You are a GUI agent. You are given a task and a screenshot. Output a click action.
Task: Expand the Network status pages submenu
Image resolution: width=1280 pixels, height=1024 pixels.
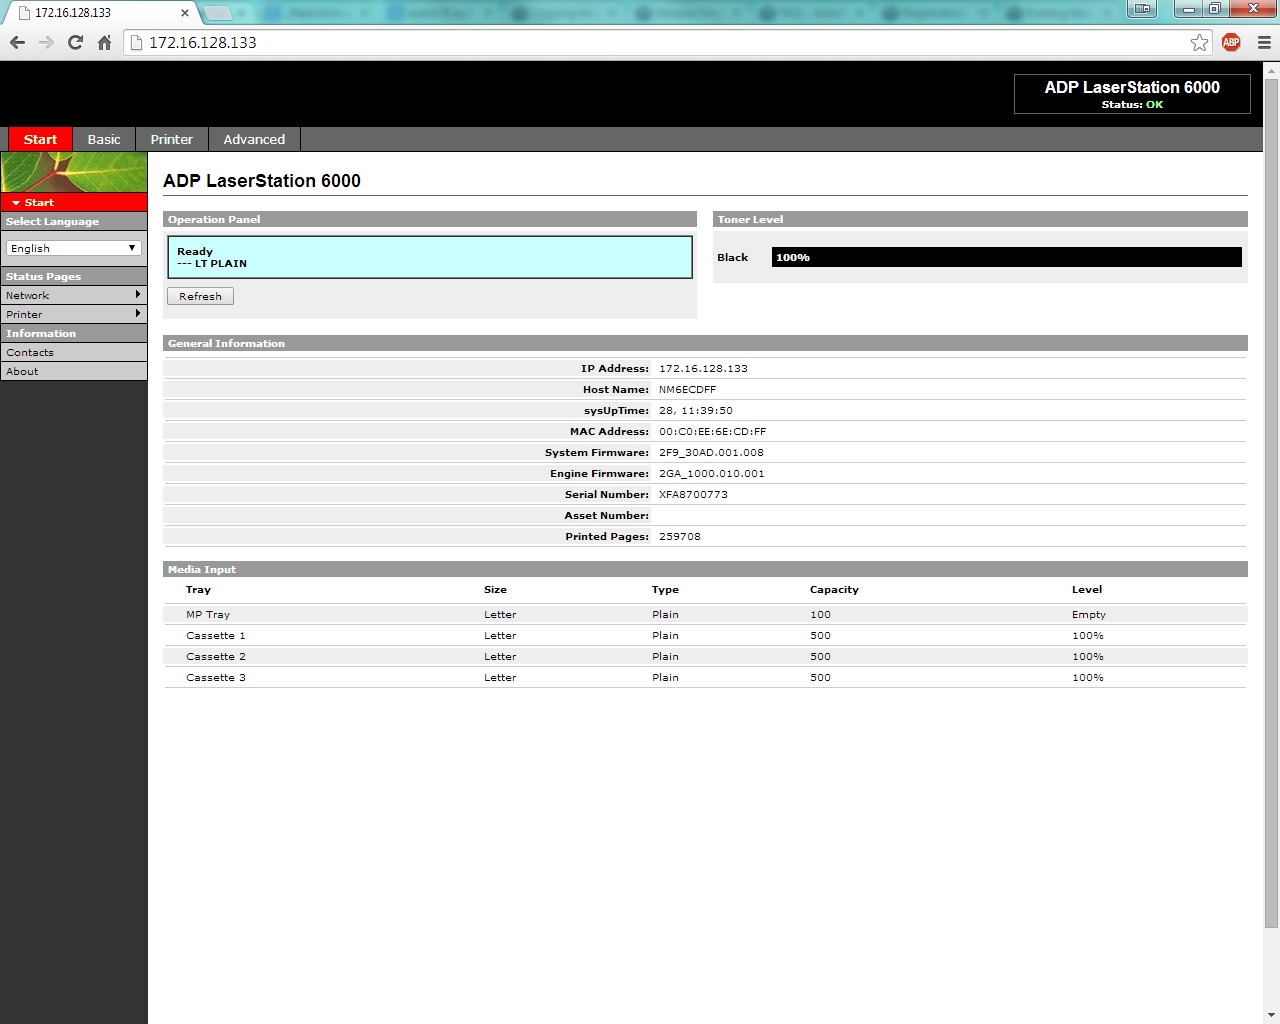pyautogui.click(x=74, y=295)
